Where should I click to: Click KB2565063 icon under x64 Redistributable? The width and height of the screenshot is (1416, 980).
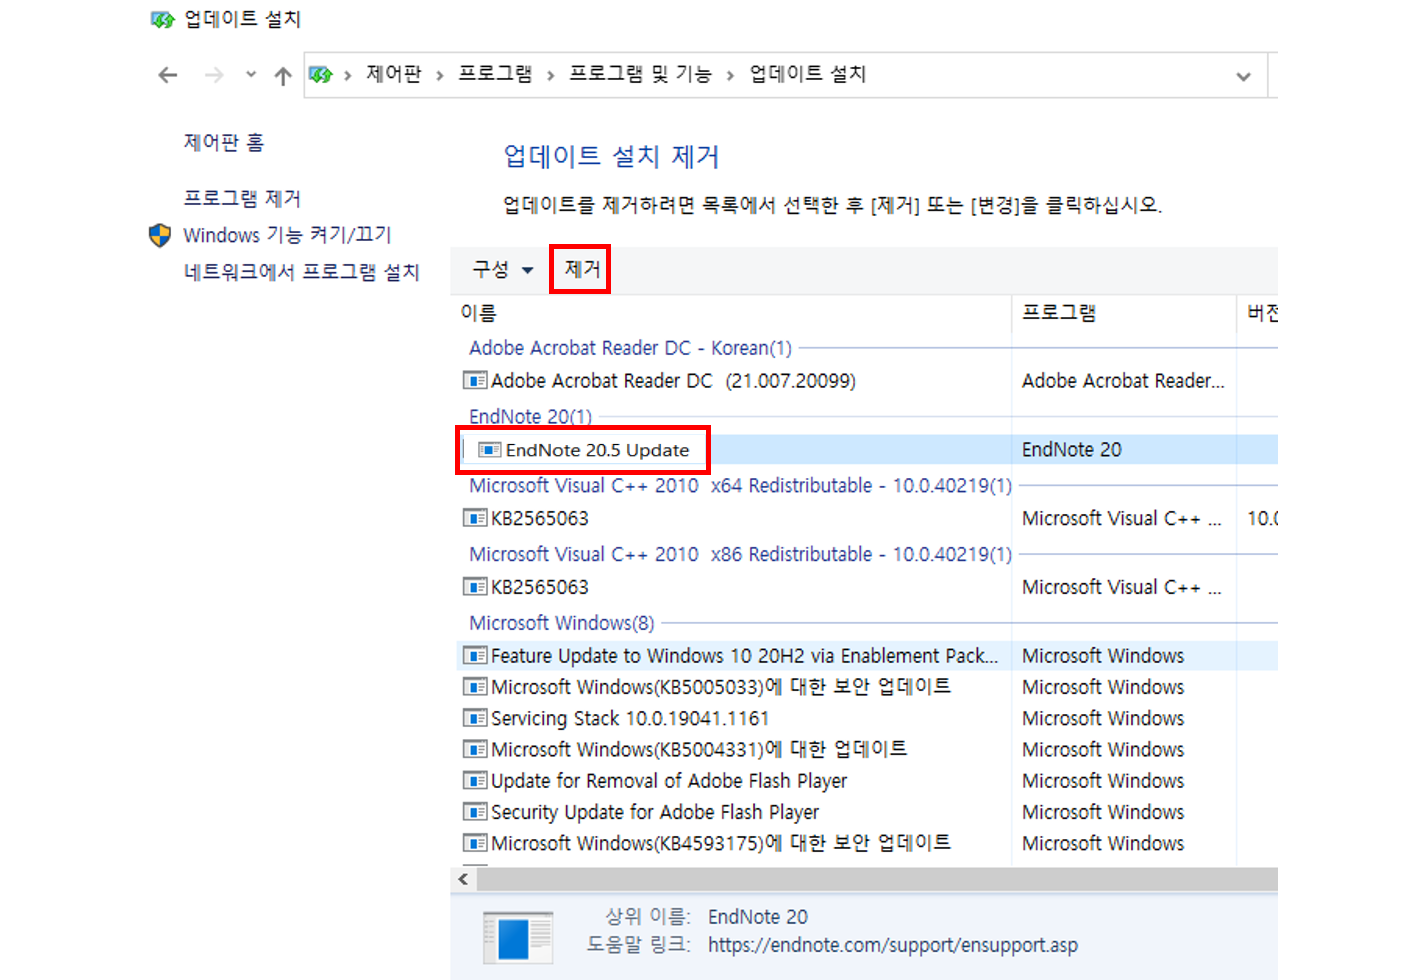pos(475,518)
